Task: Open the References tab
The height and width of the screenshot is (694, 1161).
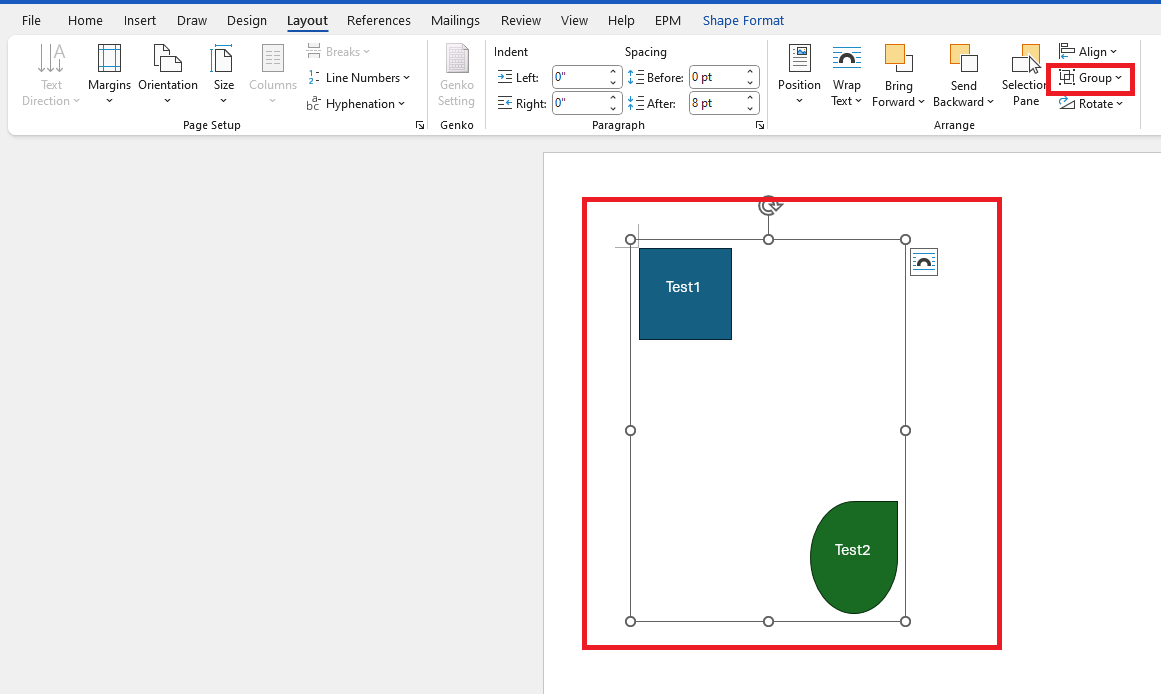Action: 378,21
